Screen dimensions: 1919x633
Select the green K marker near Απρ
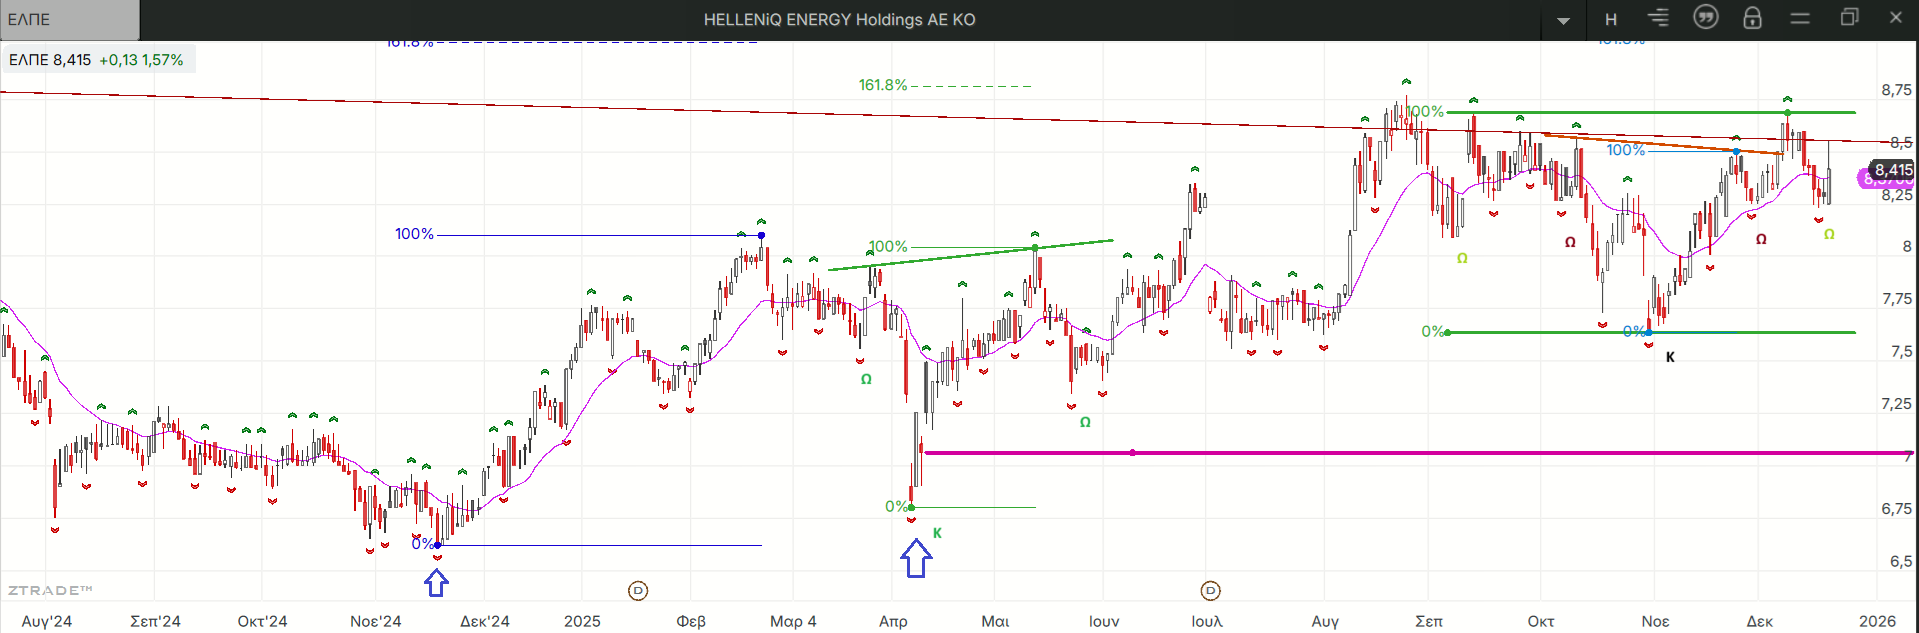coord(937,533)
